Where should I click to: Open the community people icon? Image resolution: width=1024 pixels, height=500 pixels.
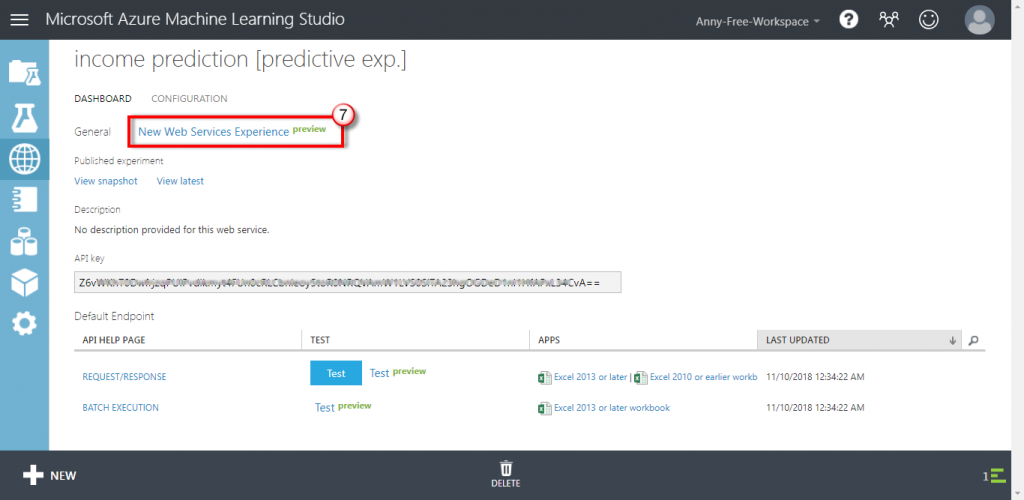click(889, 20)
